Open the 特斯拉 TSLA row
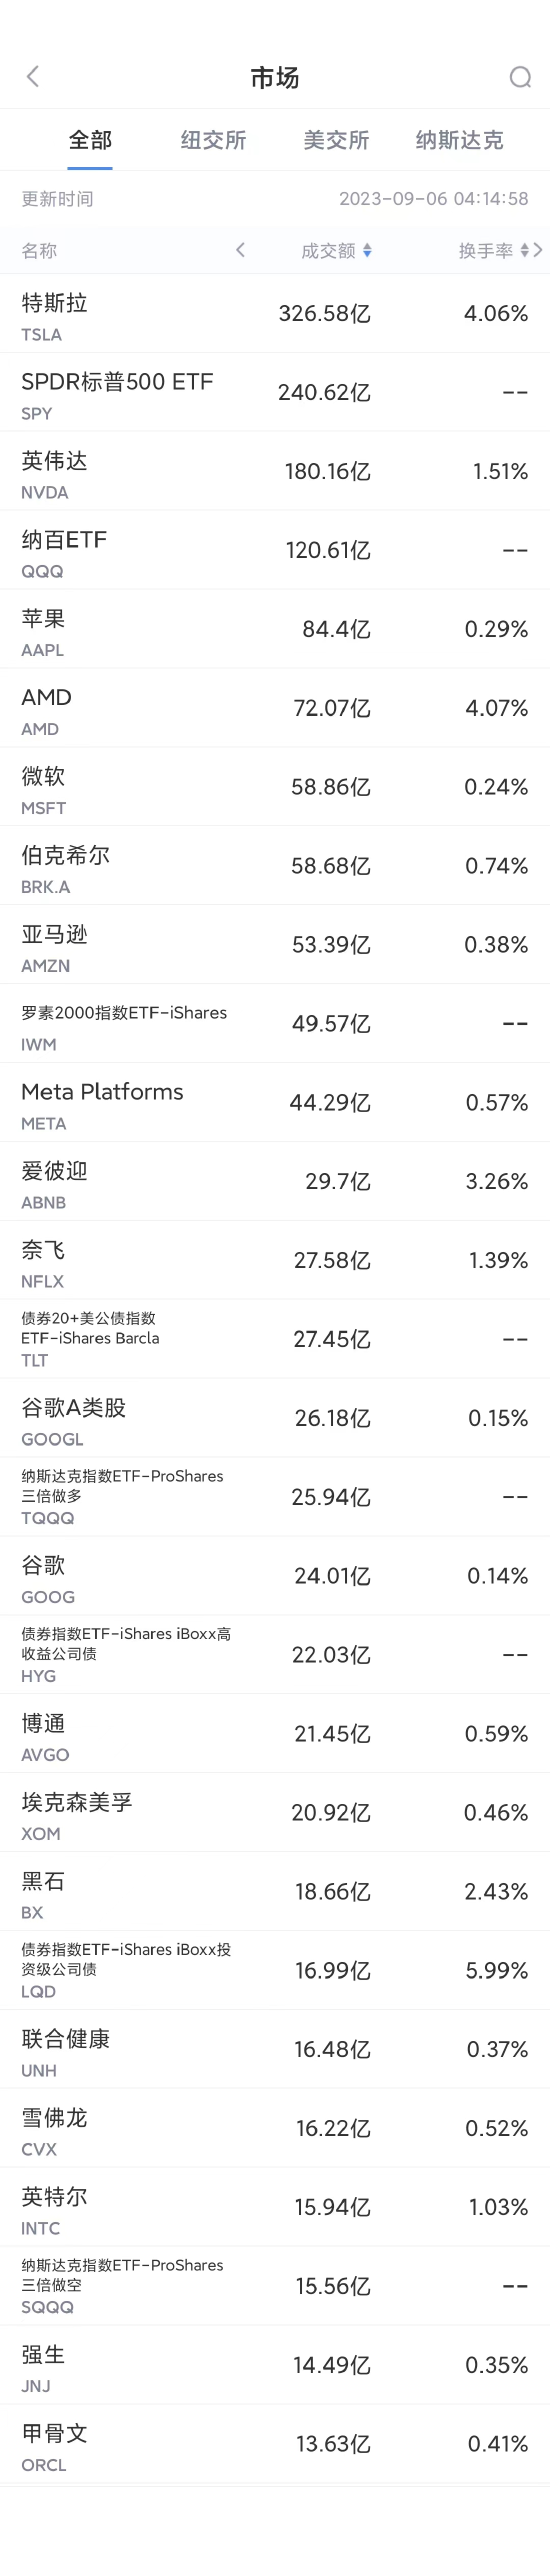Image resolution: width=550 pixels, height=2552 pixels. coord(275,314)
